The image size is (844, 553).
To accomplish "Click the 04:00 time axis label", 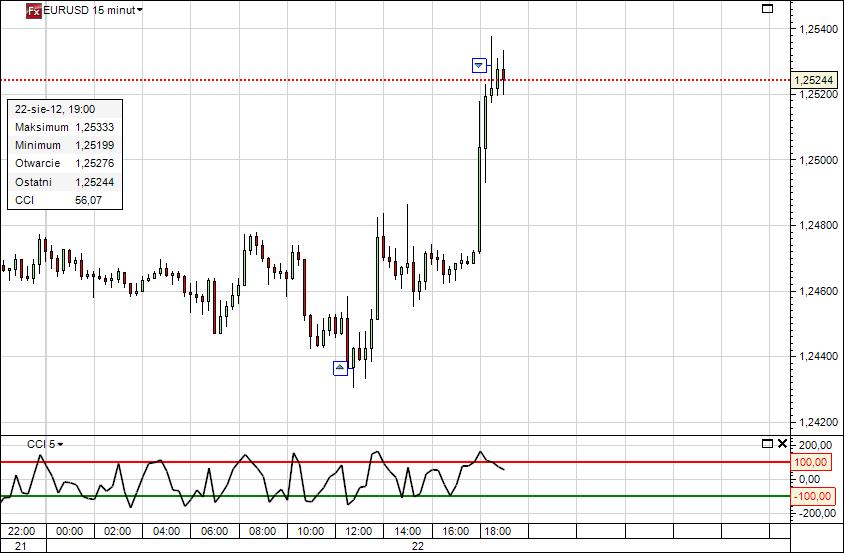I will click(166, 531).
